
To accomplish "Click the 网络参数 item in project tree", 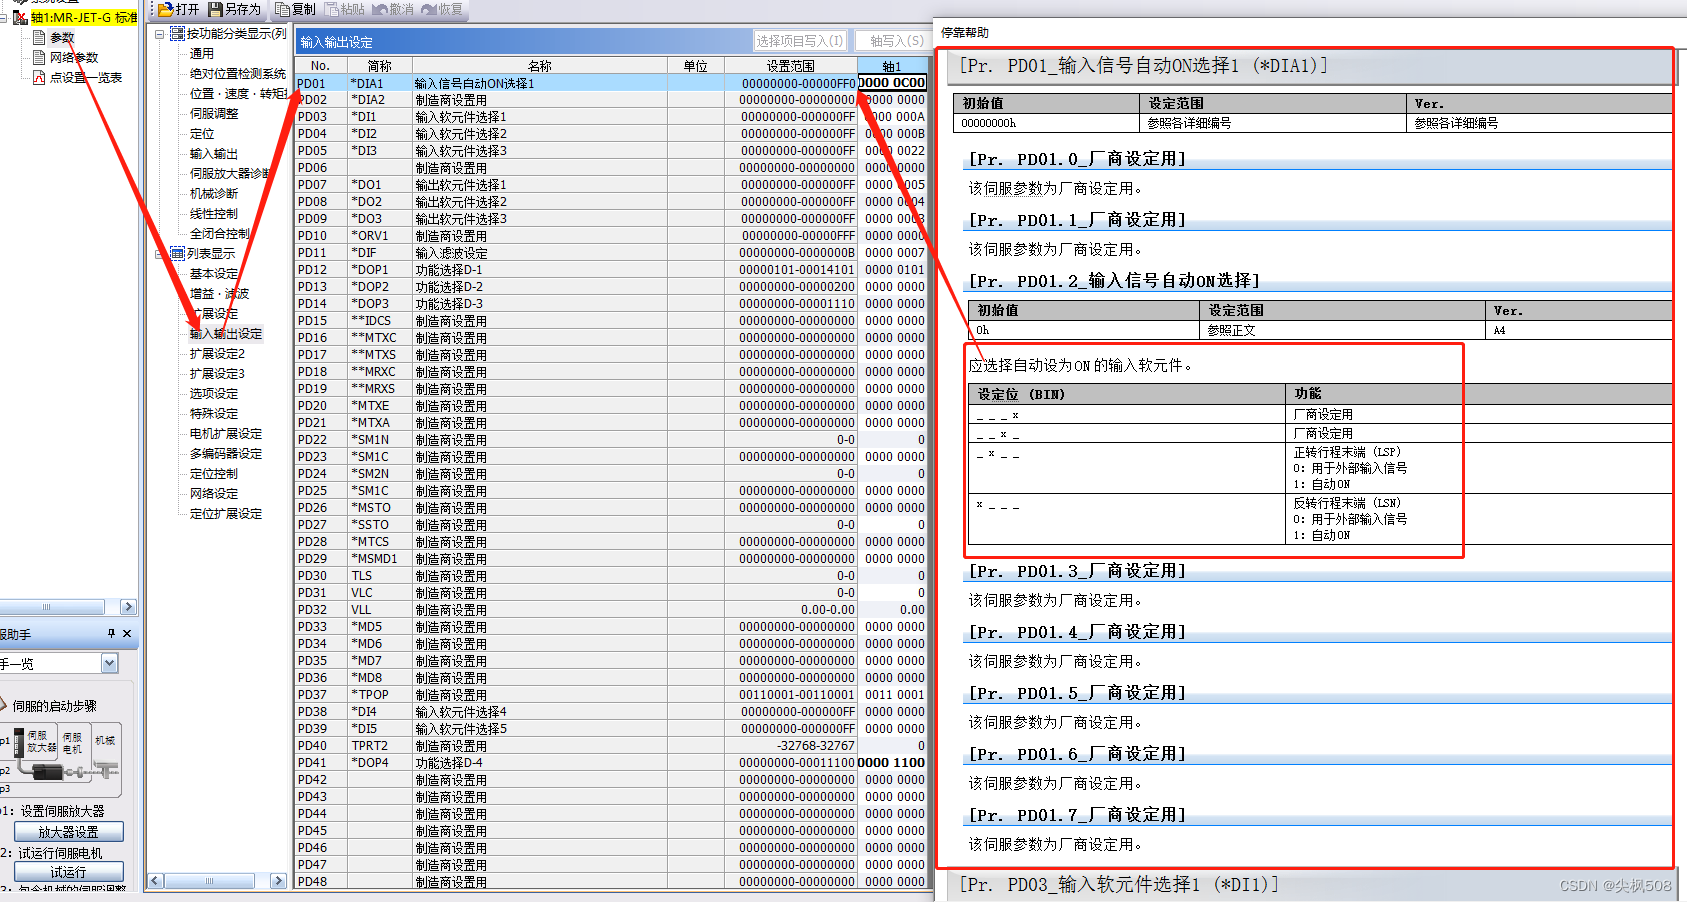I will pyautogui.click(x=74, y=57).
